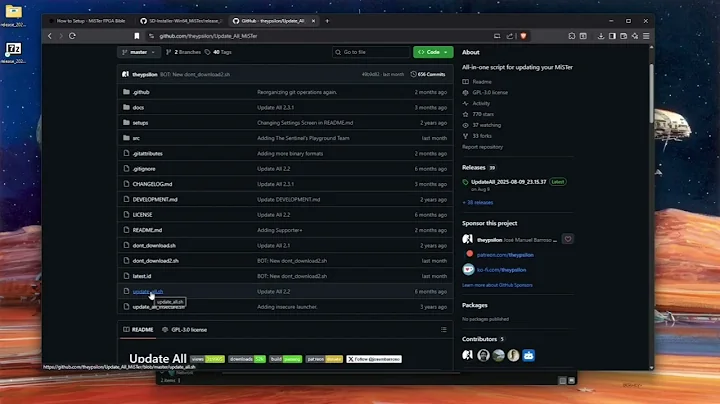Click the sponsor heart button for theypsilon
720x404 pixels.
(x=568, y=239)
